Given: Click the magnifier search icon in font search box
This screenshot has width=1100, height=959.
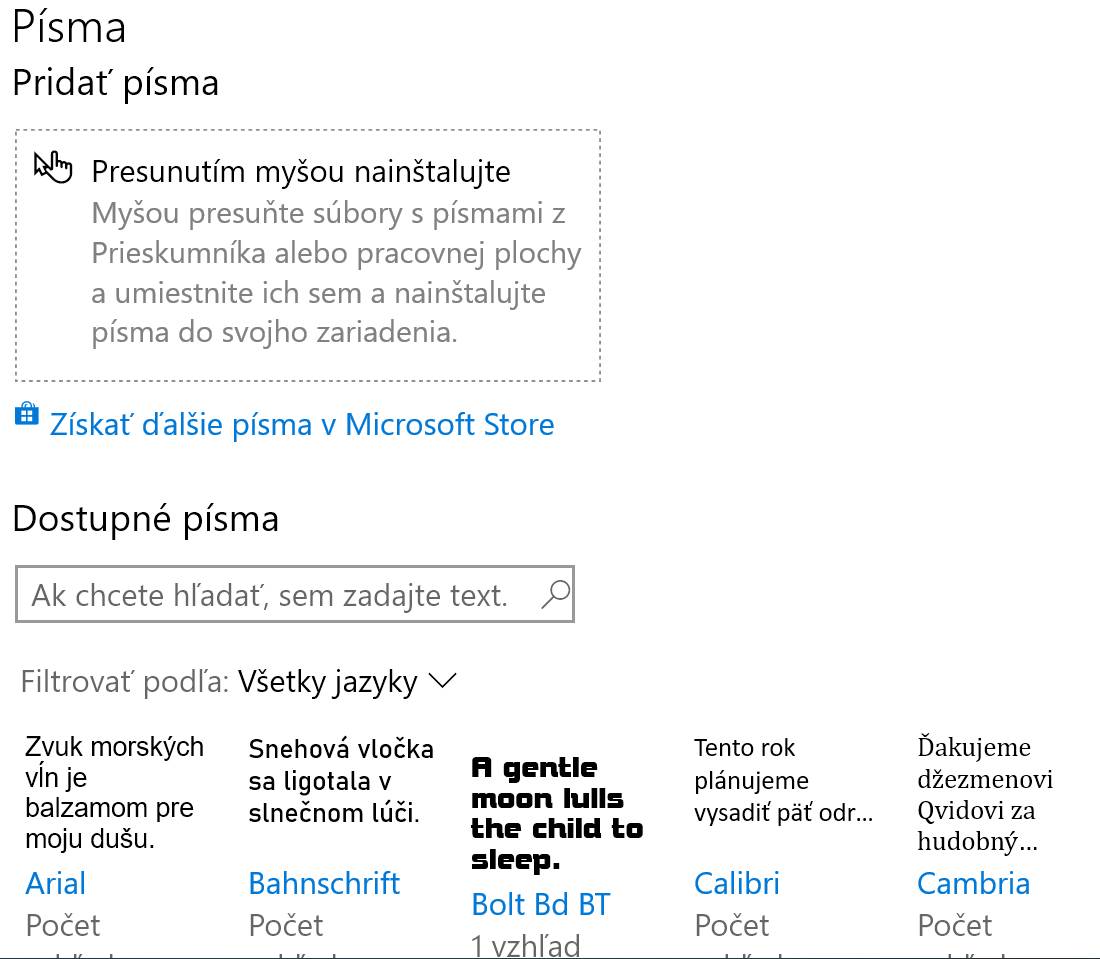Looking at the screenshot, I should (556, 594).
